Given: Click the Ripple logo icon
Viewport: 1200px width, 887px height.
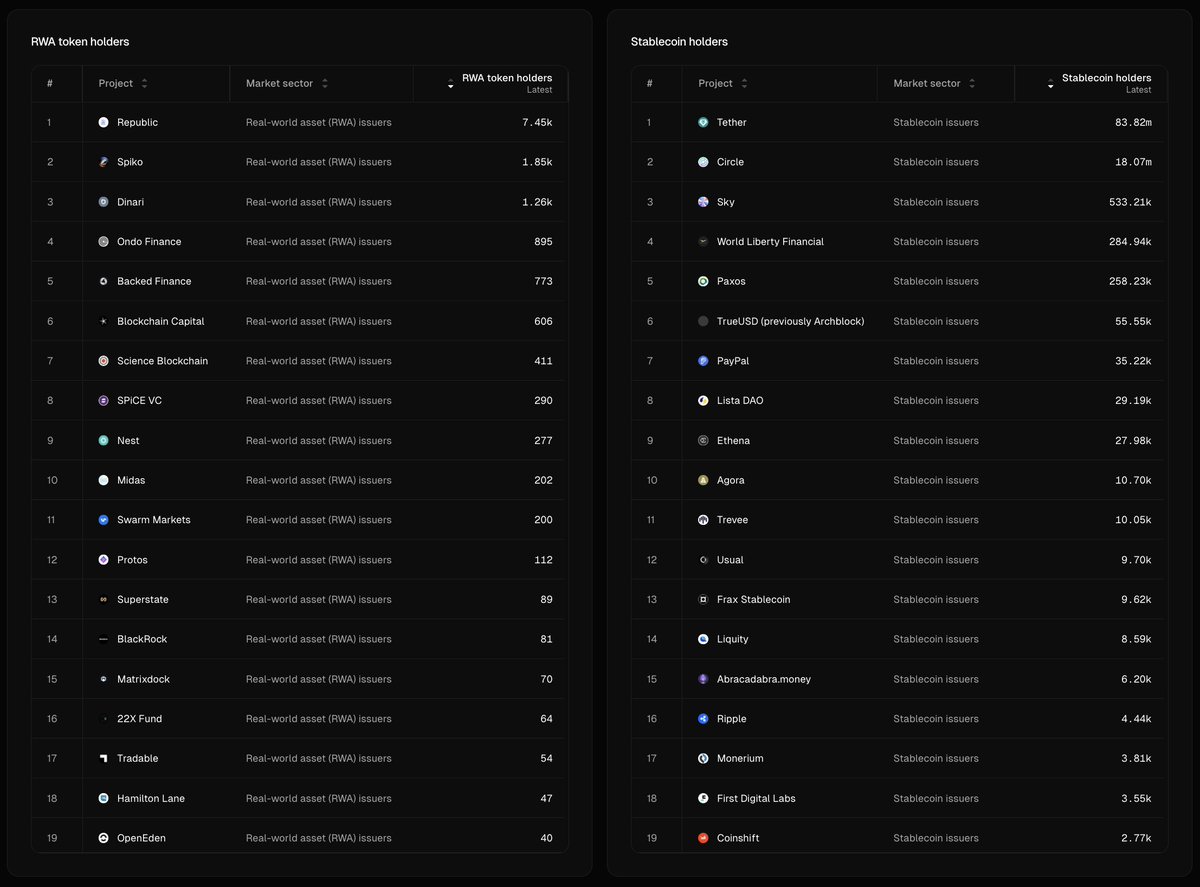Looking at the screenshot, I should point(703,719).
